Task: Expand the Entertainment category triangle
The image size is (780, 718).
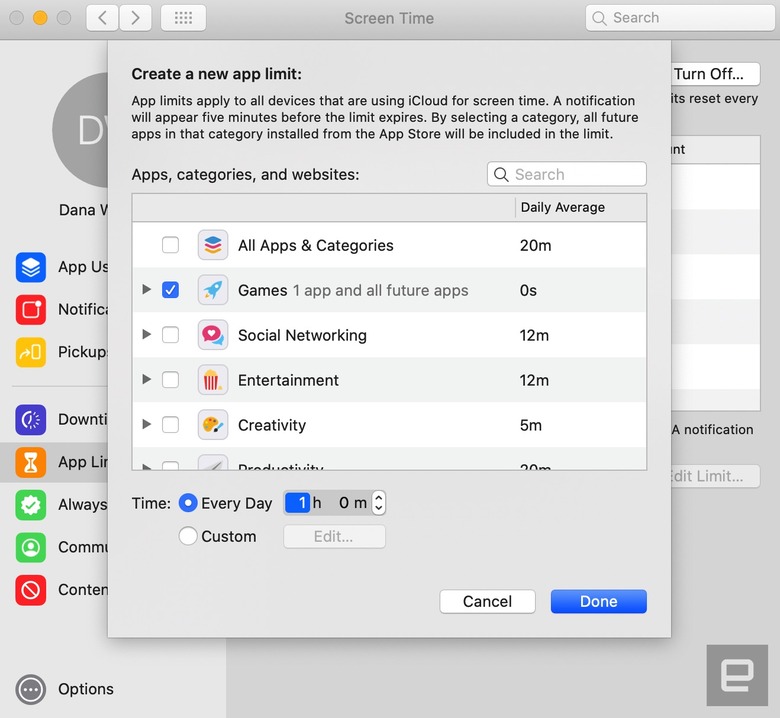Action: 146,379
